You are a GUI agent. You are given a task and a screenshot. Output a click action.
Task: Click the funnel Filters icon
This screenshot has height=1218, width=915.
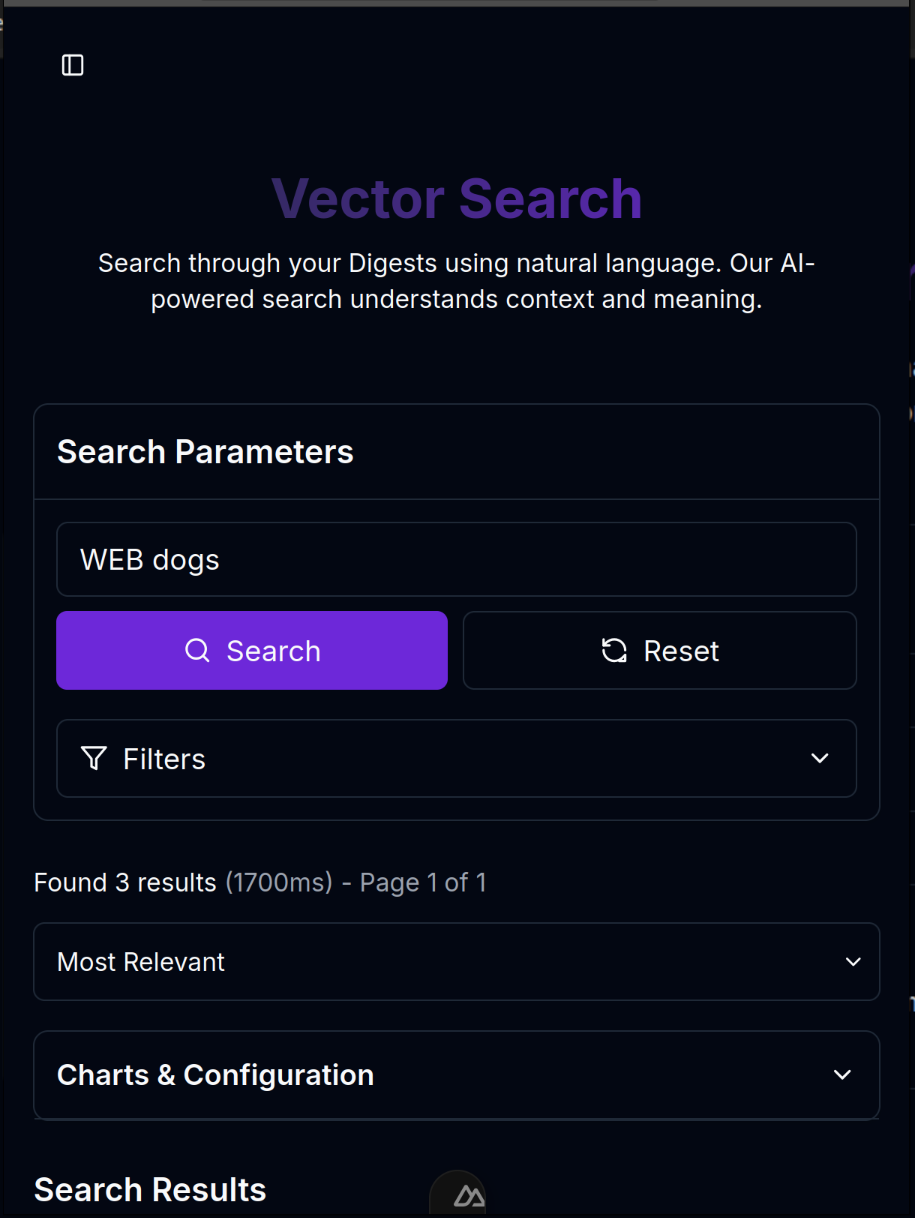(x=94, y=759)
